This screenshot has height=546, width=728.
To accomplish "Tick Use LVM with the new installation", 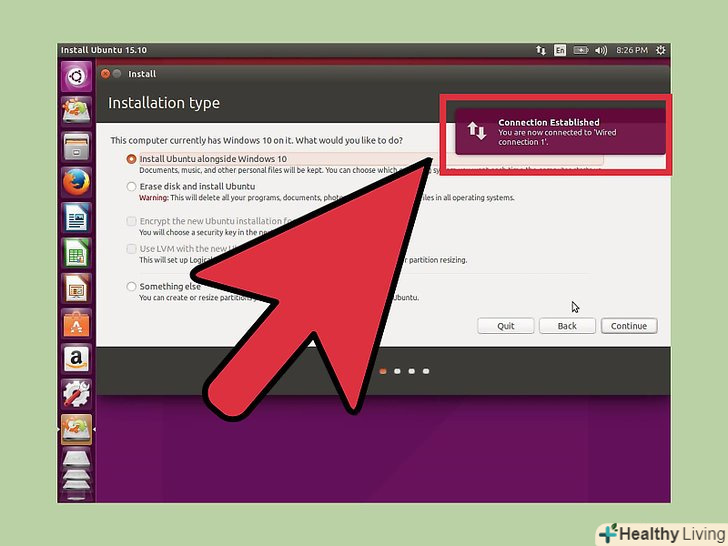I will [131, 249].
